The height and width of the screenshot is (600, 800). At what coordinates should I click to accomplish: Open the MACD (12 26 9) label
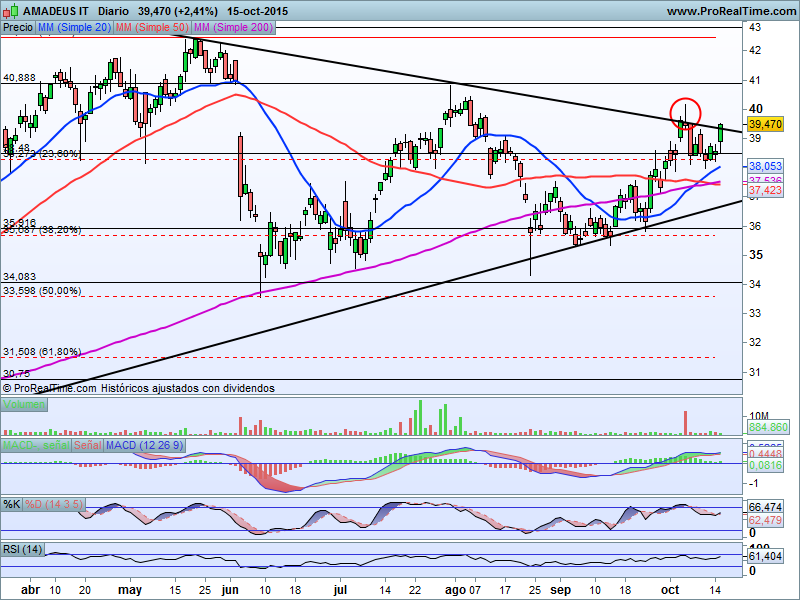click(x=144, y=445)
